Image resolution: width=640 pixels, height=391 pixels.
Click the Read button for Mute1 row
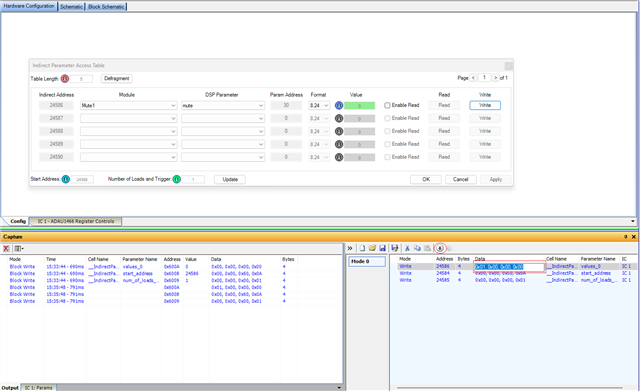pyautogui.click(x=444, y=105)
